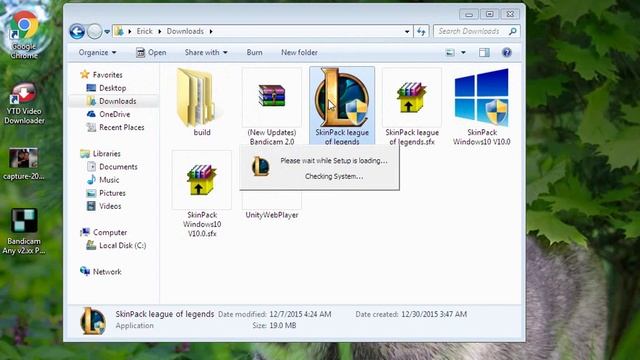Open the Pictures library

106,193
